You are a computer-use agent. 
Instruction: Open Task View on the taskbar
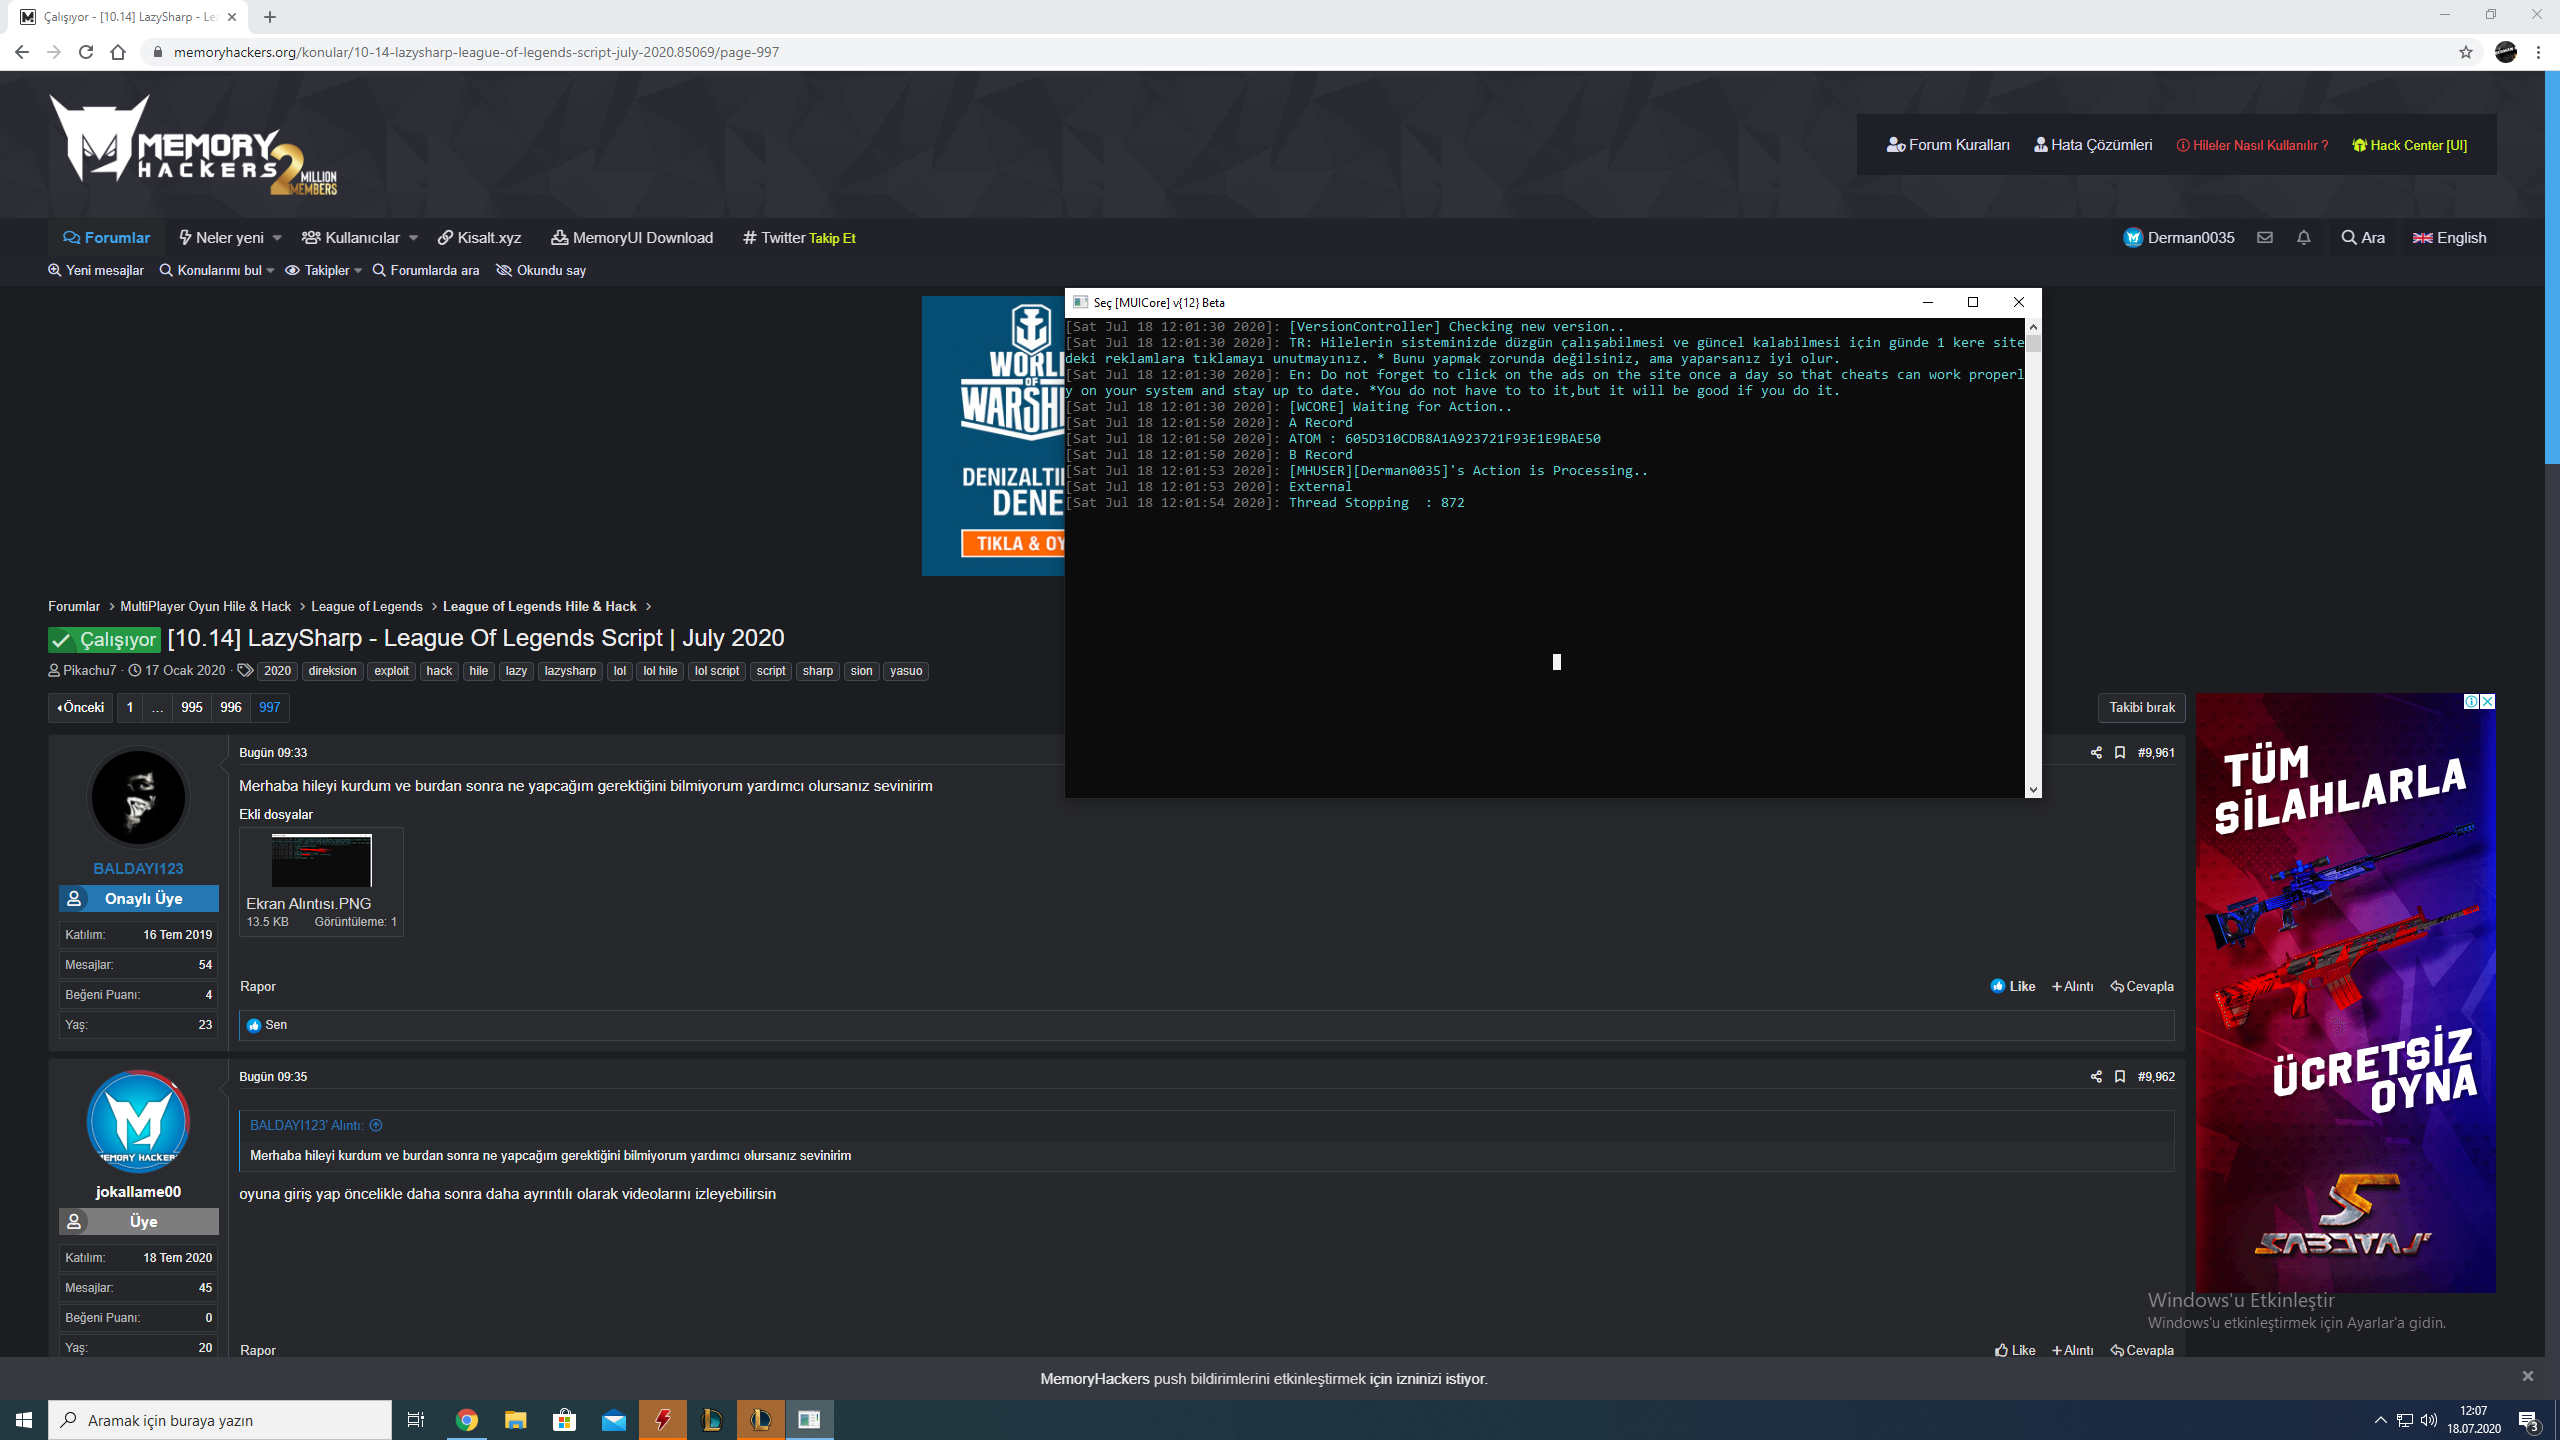click(416, 1420)
